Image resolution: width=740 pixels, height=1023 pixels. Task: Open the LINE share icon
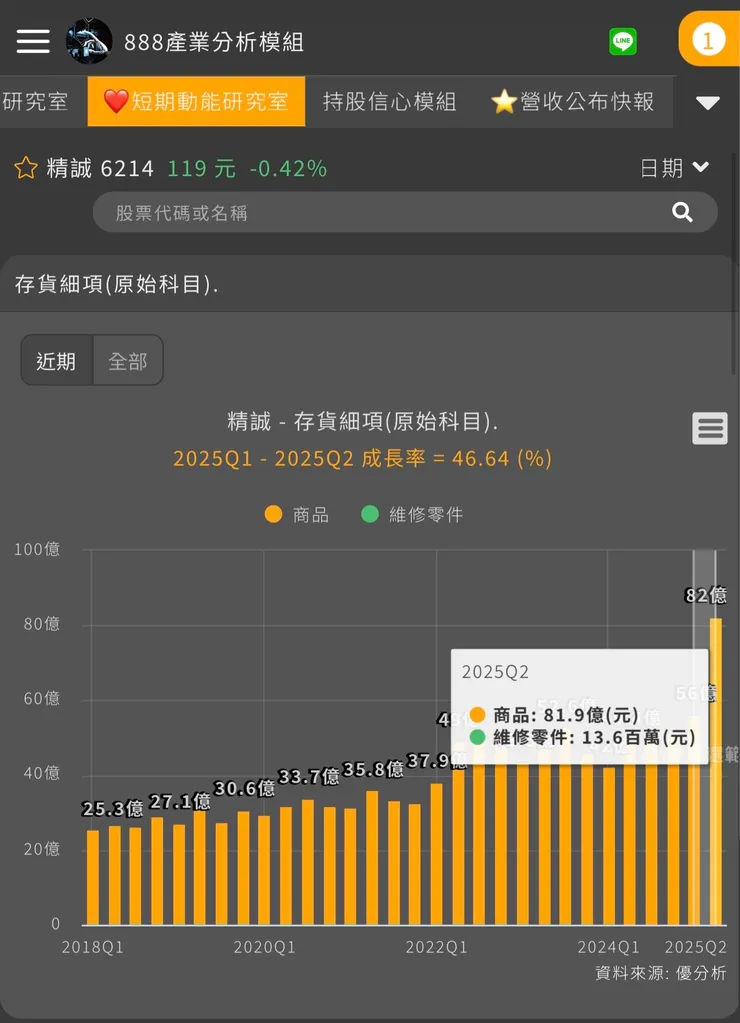click(x=623, y=42)
